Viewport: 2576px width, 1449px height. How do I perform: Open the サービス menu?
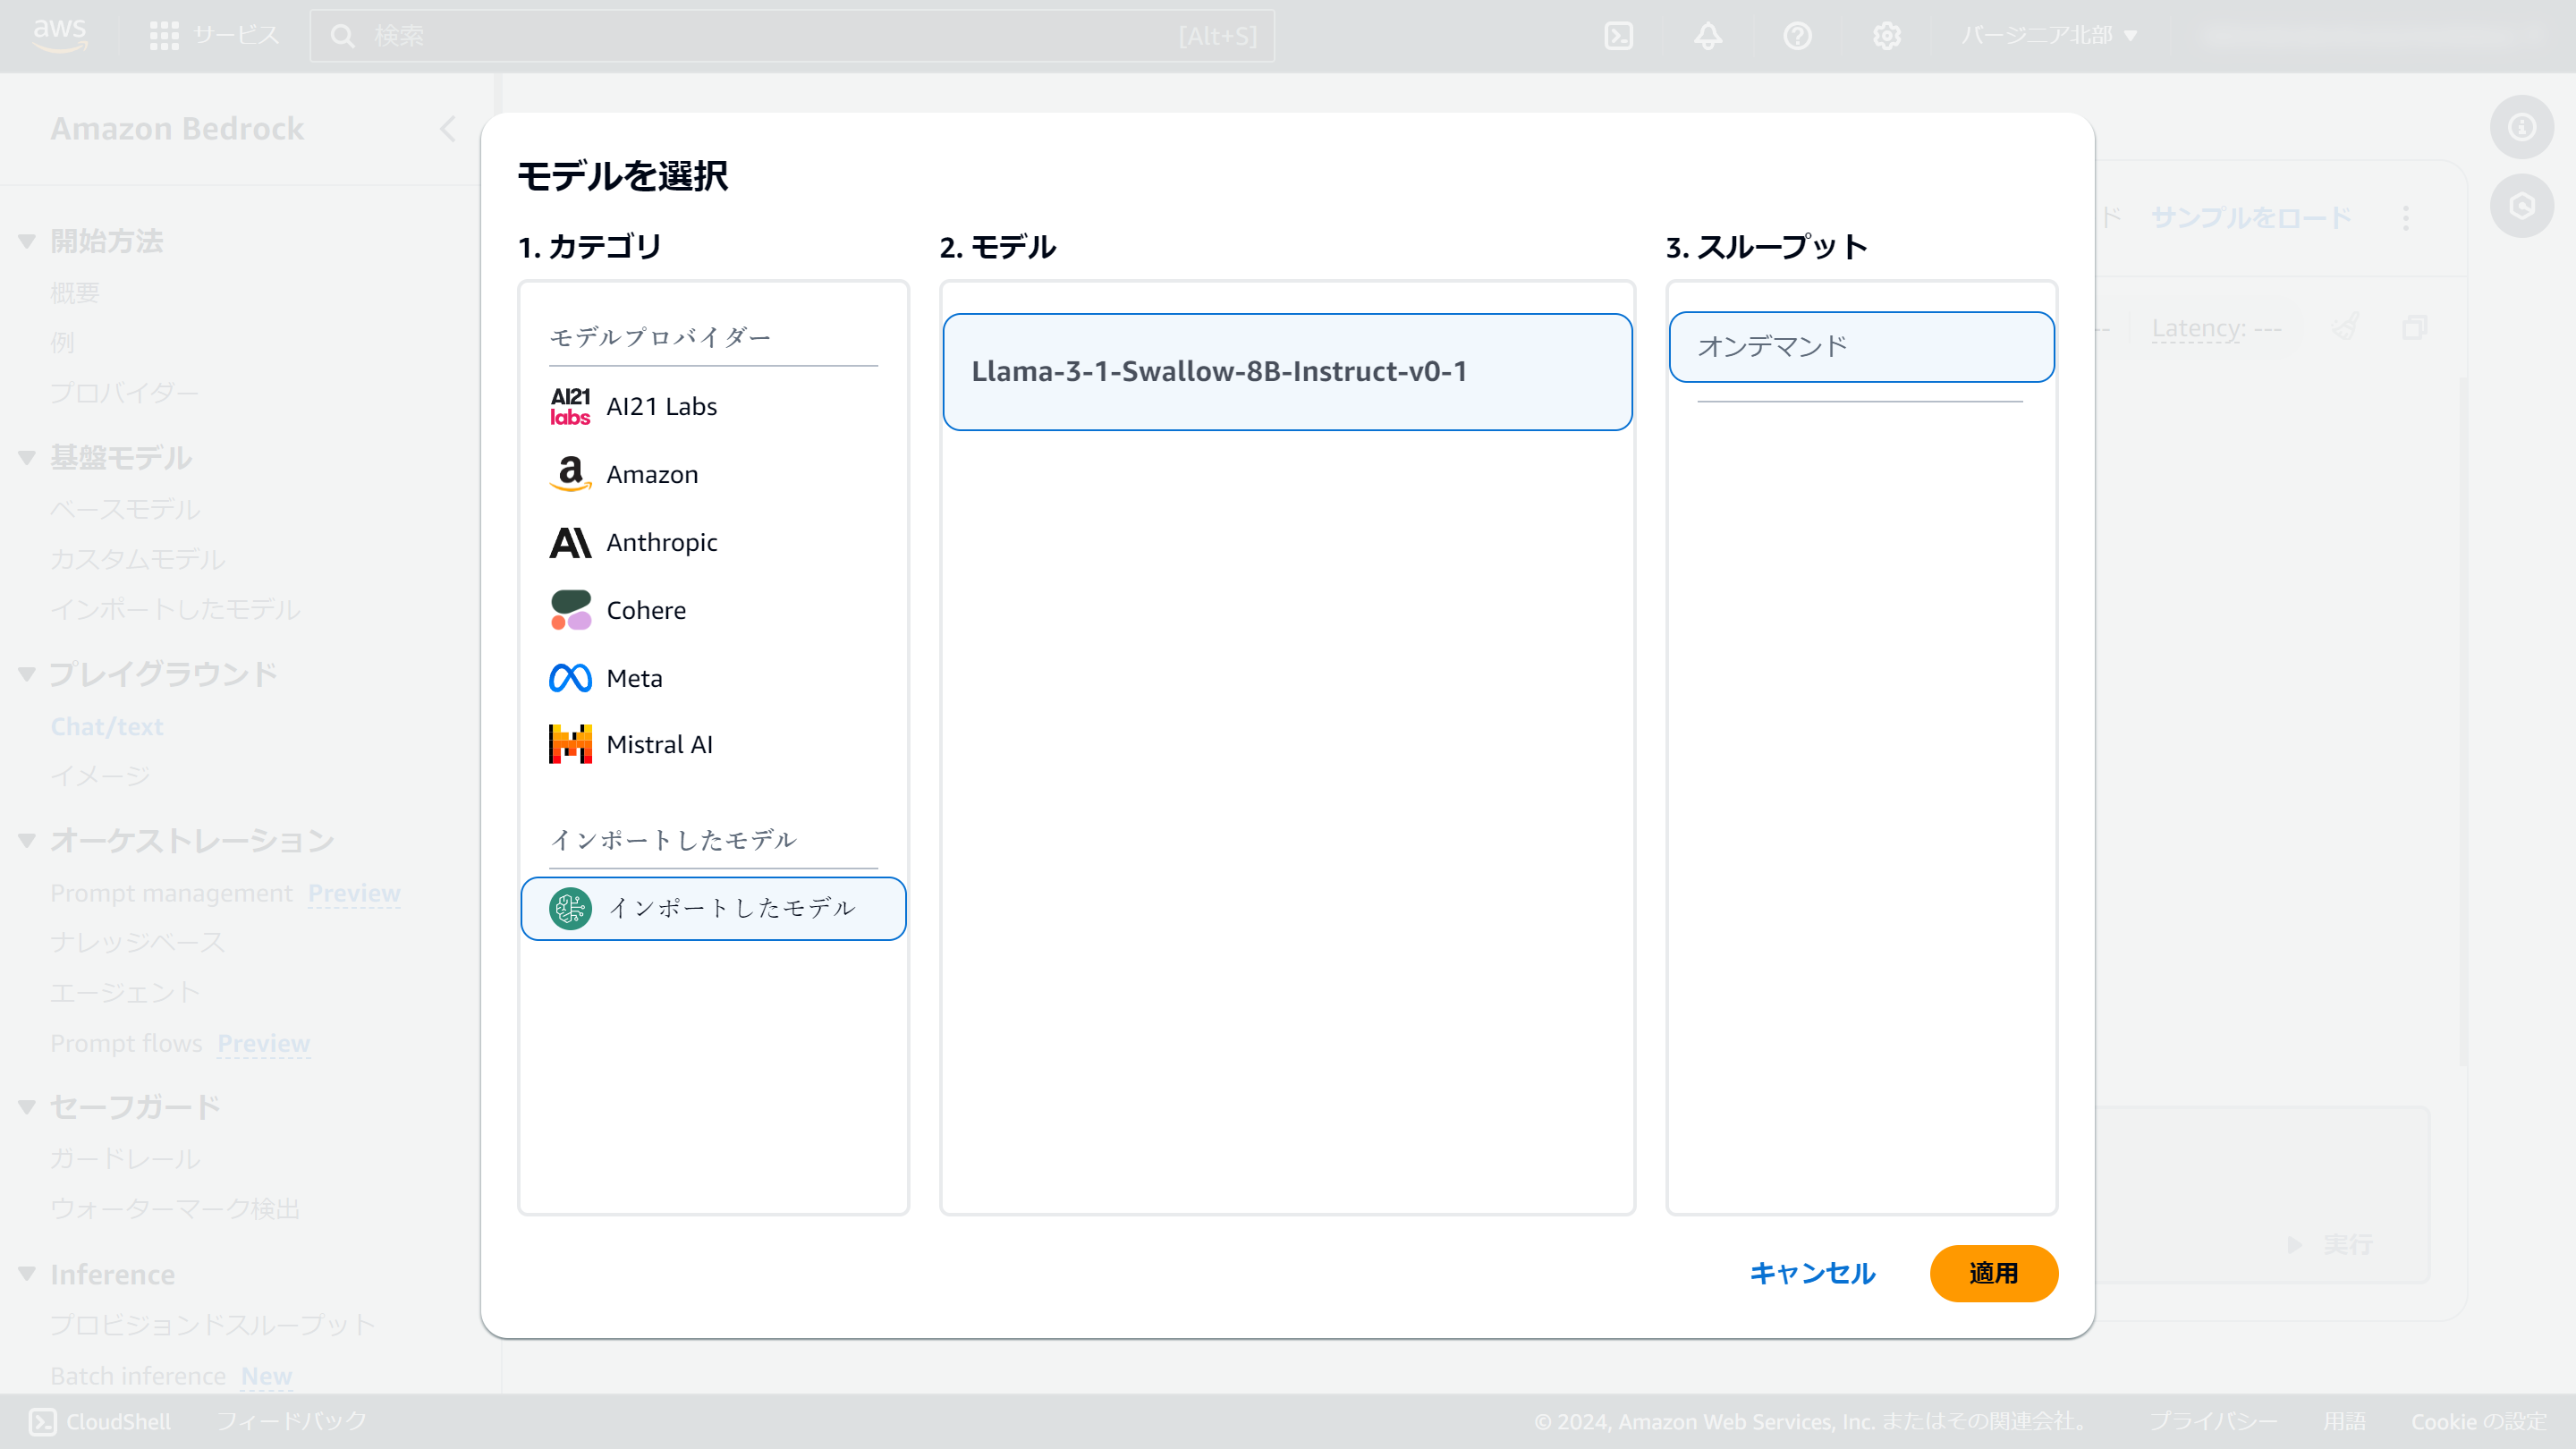point(214,36)
